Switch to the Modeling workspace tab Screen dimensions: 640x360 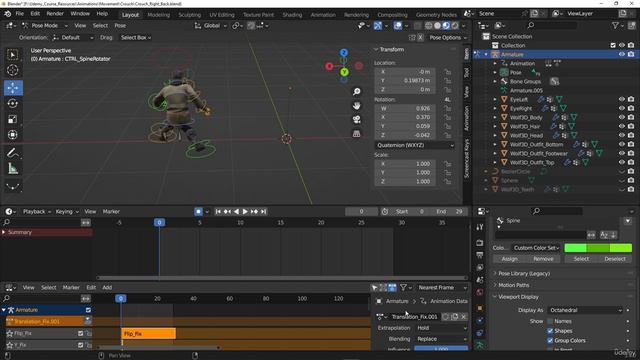(158, 15)
